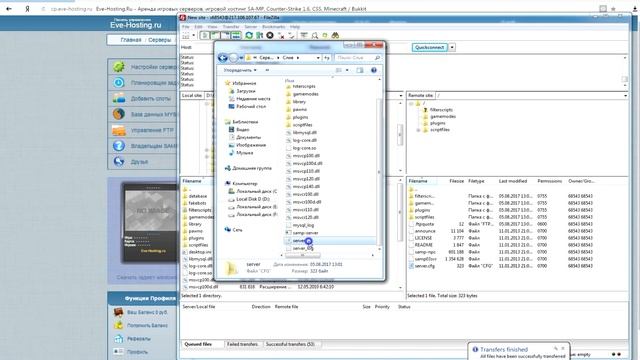Viewport: 640px width, 360px height.
Task: Select samp-server file in Explorer dialog
Action: [305, 233]
